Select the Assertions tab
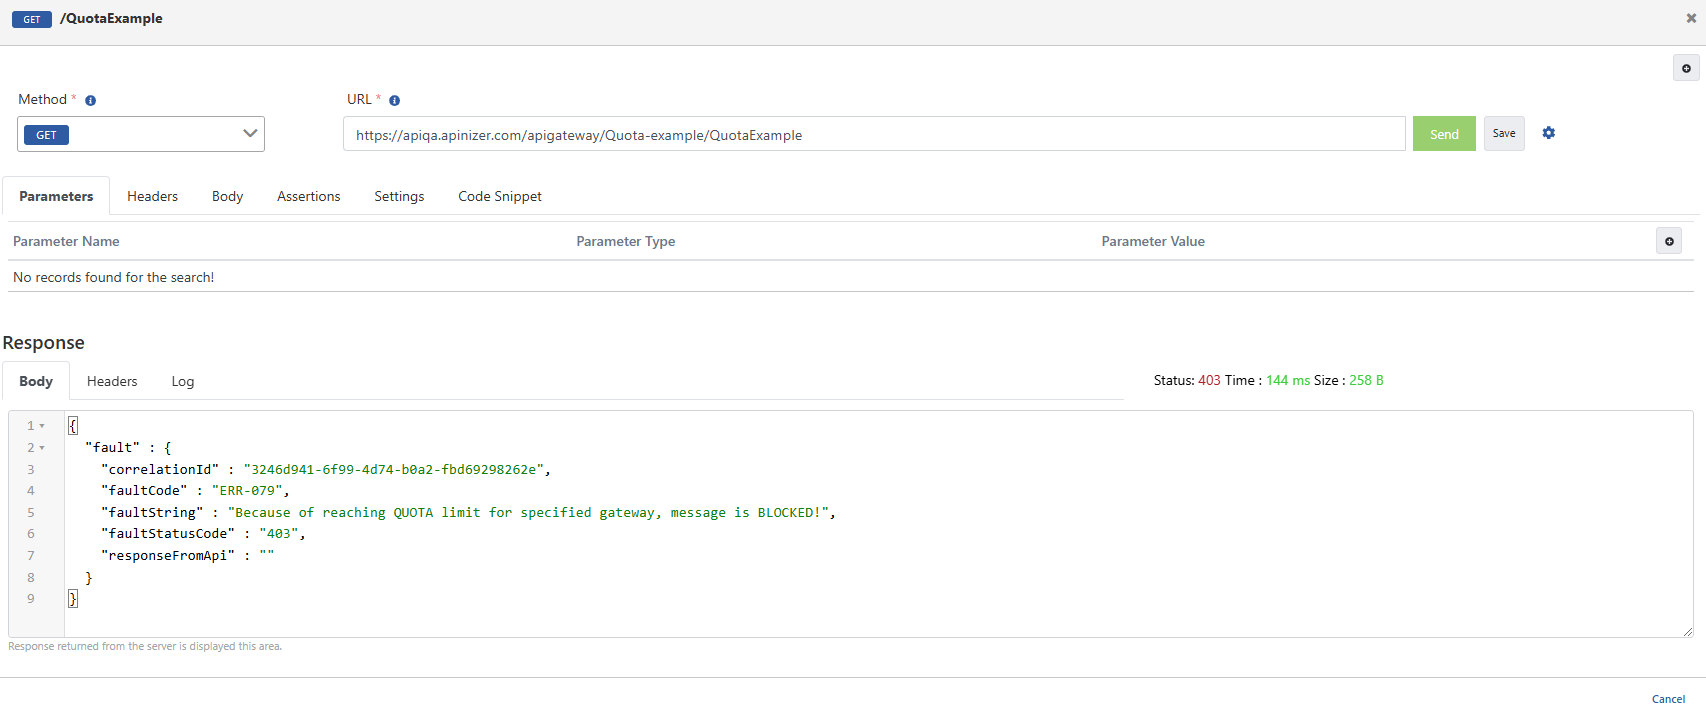Screen dimensions: 1706x706 308,196
